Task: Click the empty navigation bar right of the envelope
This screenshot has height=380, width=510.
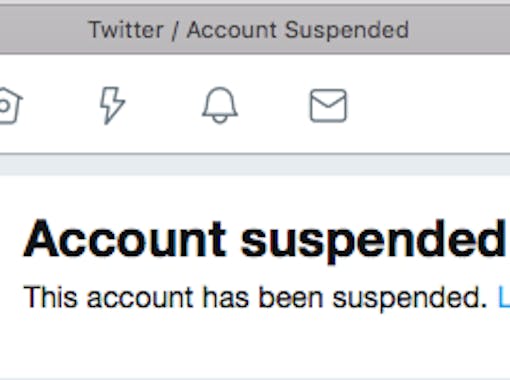Action: coord(430,105)
